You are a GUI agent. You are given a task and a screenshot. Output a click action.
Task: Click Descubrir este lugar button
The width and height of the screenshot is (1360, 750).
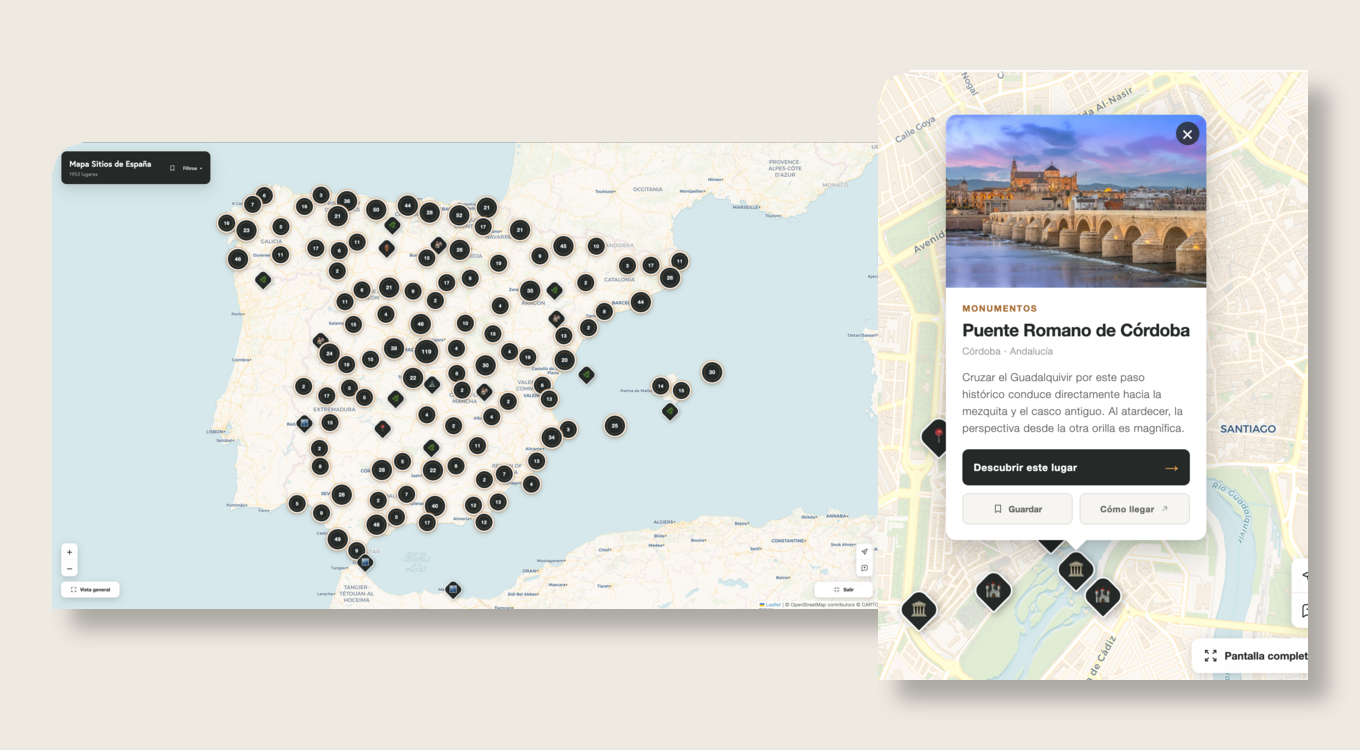click(x=1076, y=467)
